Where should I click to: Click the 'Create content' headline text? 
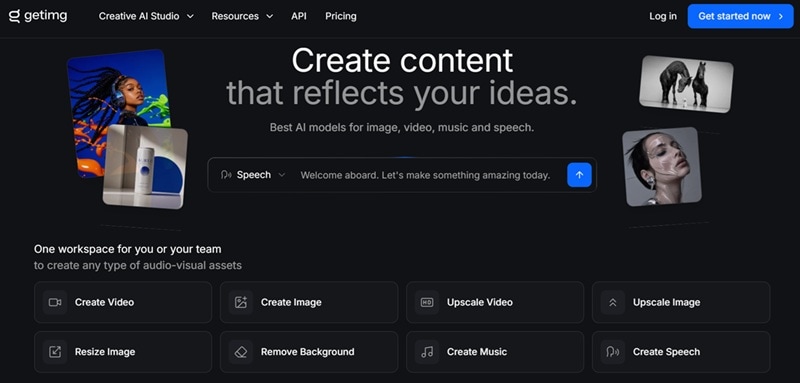coord(402,61)
